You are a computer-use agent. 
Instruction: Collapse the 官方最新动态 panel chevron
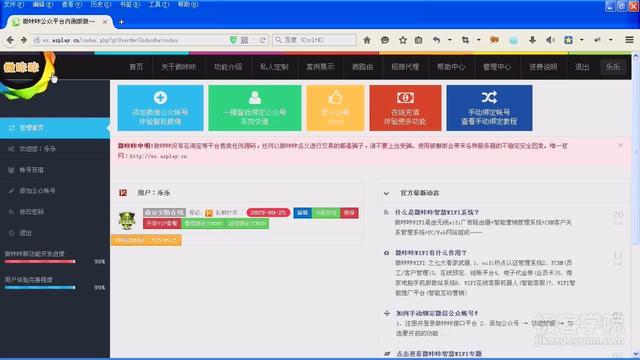(386, 193)
